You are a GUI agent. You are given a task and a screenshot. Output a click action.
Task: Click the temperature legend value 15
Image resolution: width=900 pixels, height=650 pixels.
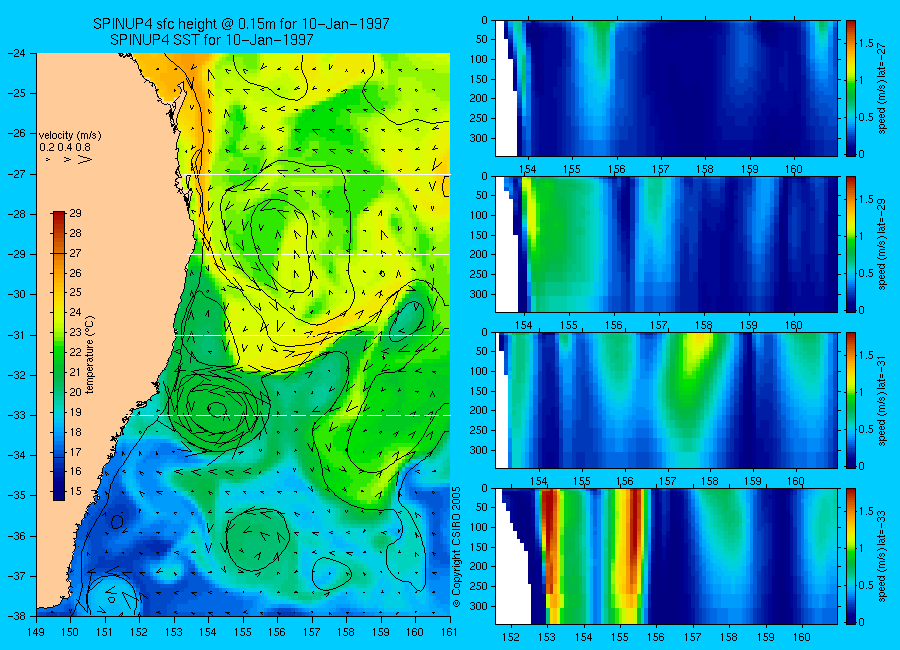[75, 491]
